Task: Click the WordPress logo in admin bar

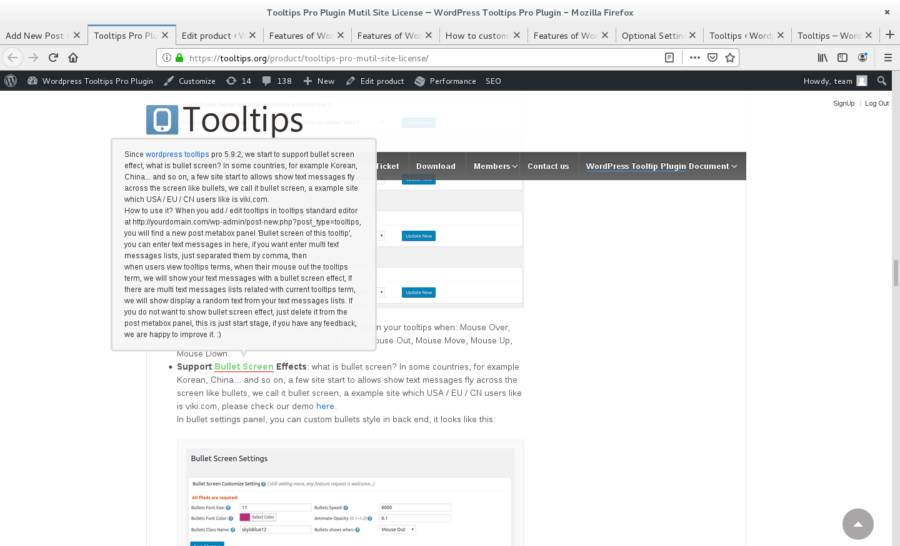Action: coord(10,81)
